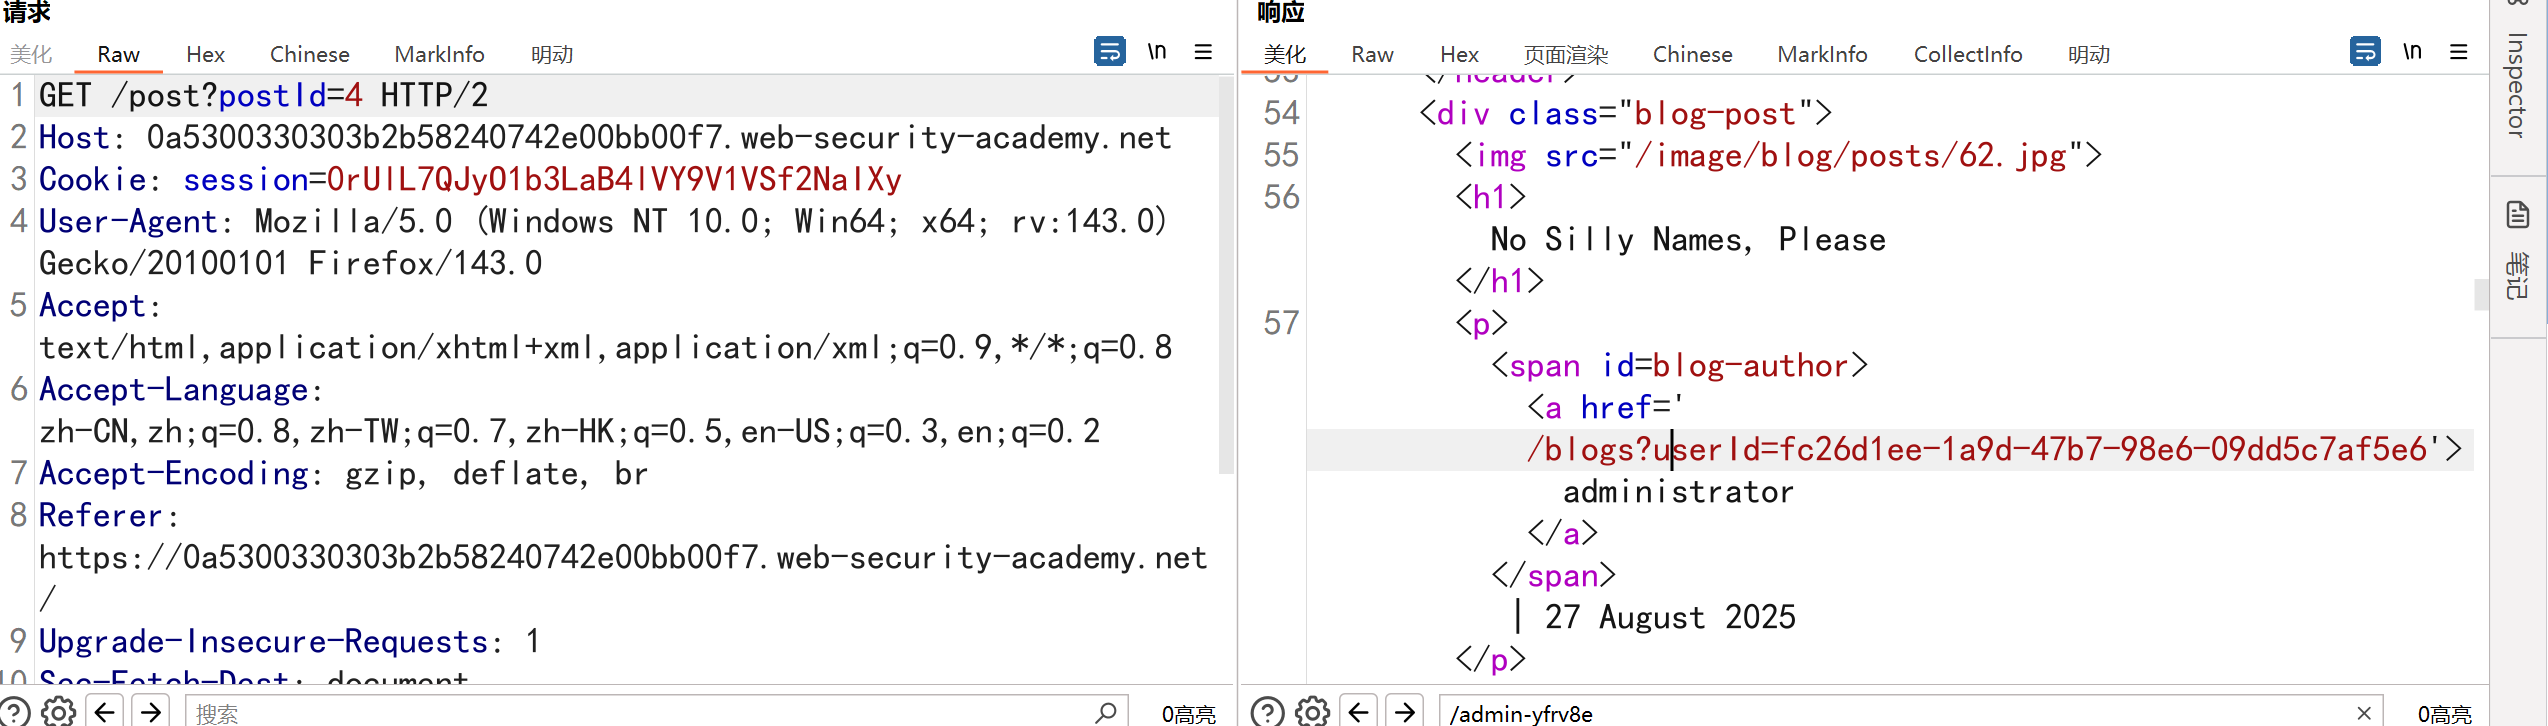This screenshot has width=2548, height=726.
Task: Open the request panel hamburger menu
Action: pyautogui.click(x=1203, y=52)
